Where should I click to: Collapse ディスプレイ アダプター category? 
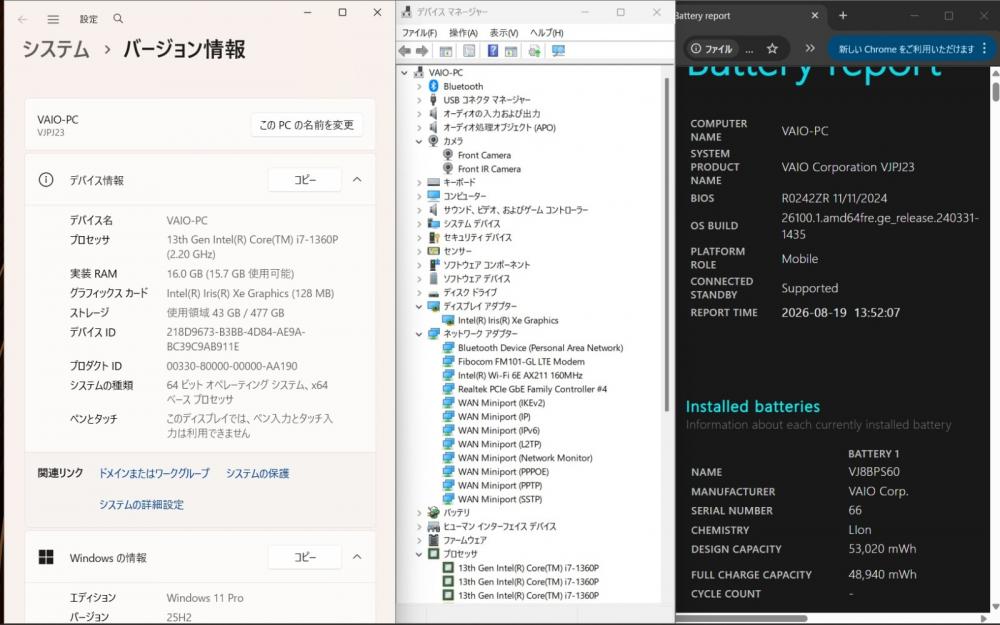[x=418, y=307]
